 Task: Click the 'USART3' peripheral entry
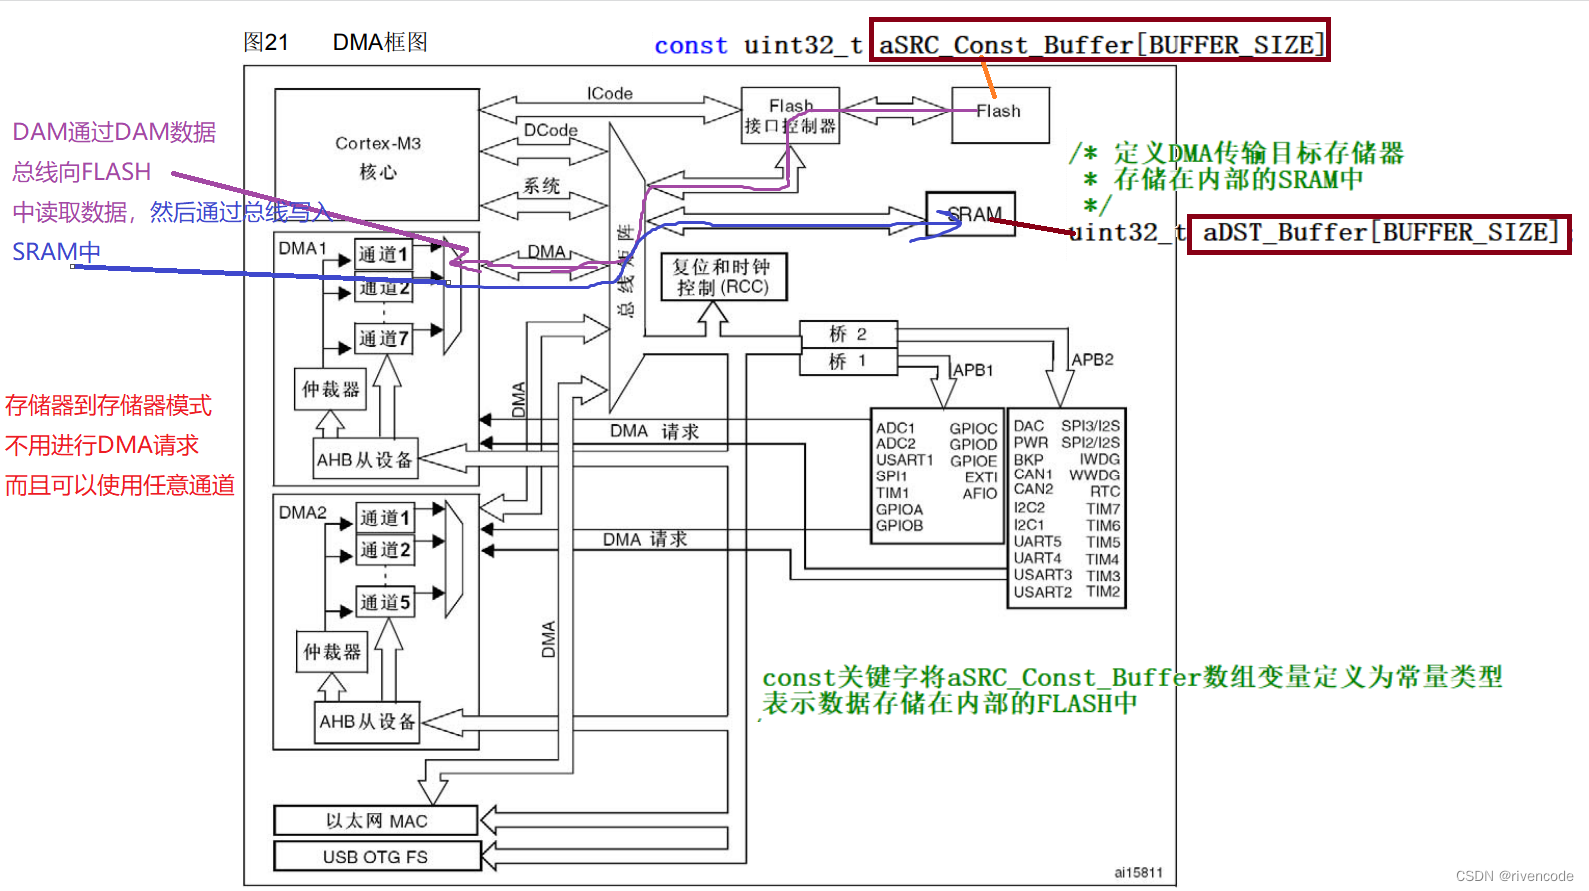click(1042, 575)
